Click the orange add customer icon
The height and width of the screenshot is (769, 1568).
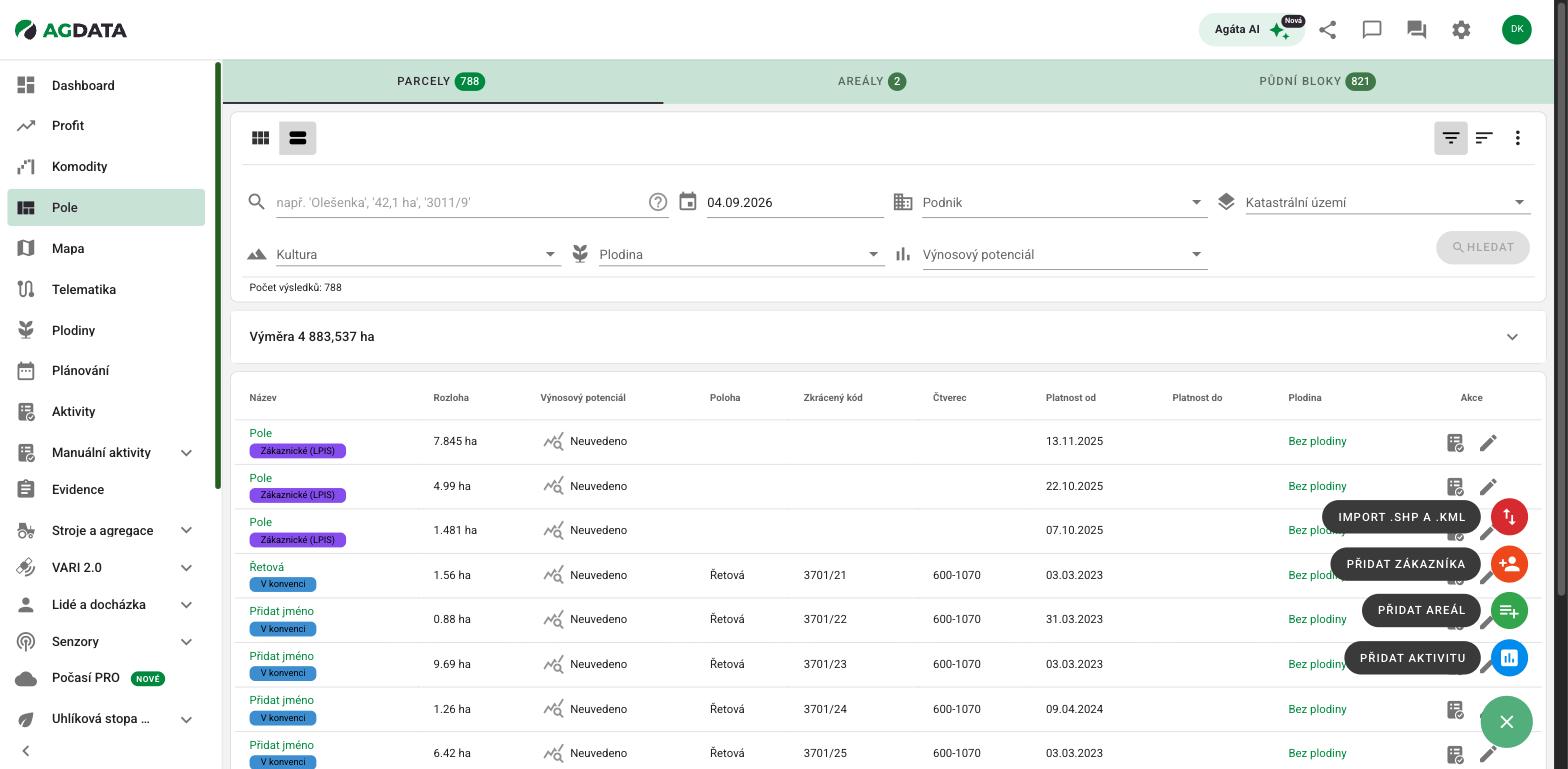tap(1509, 564)
